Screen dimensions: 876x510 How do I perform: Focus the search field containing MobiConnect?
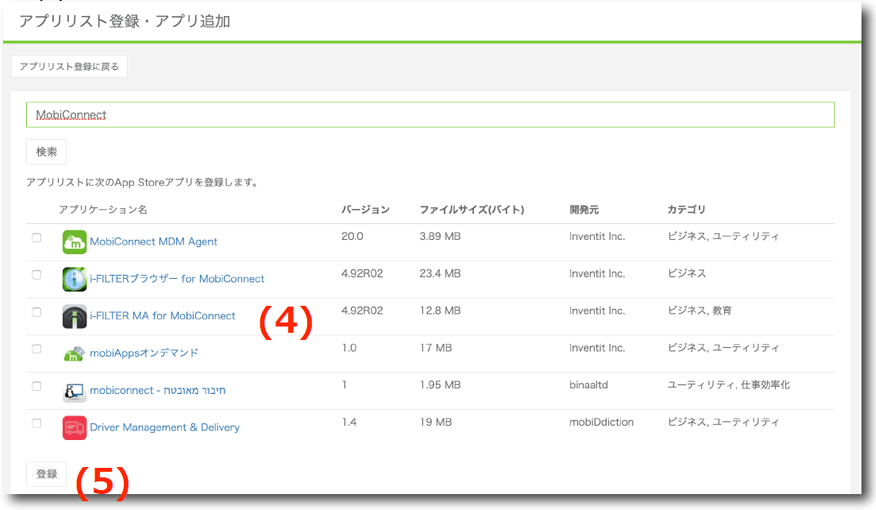click(x=430, y=115)
